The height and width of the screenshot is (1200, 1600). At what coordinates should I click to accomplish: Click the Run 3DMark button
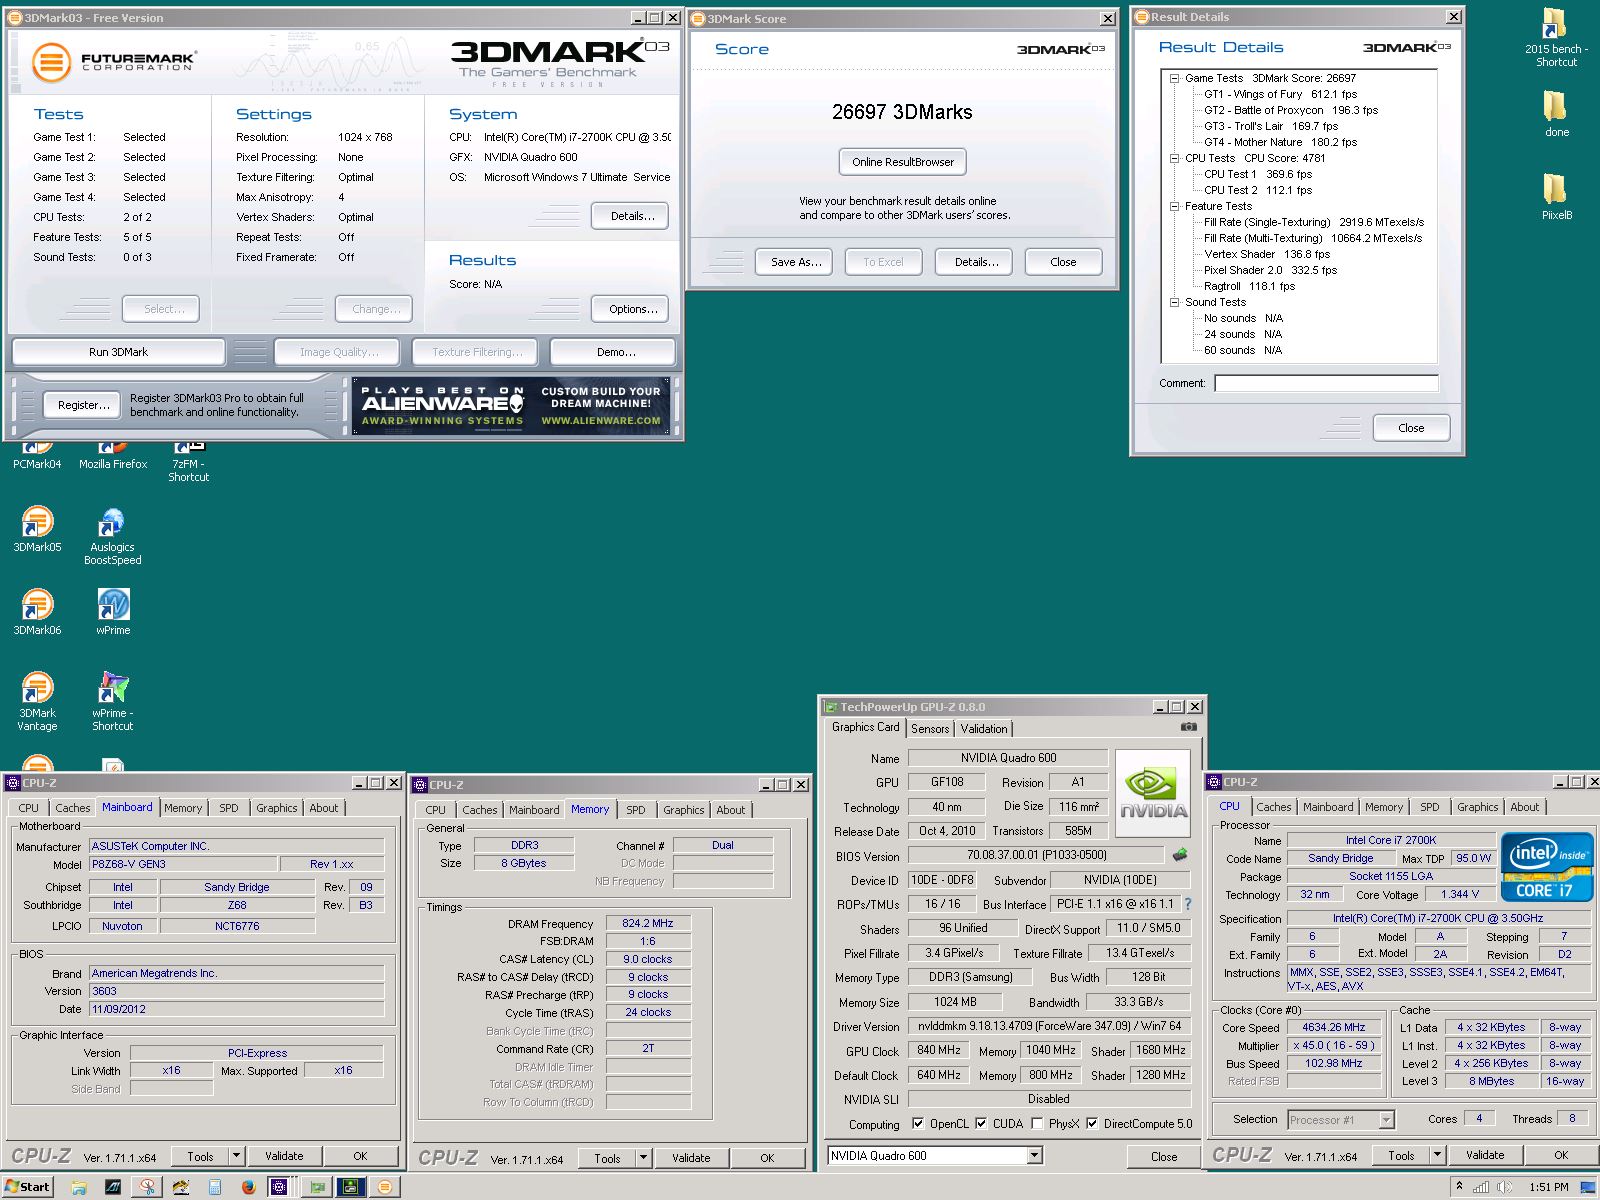[118, 352]
